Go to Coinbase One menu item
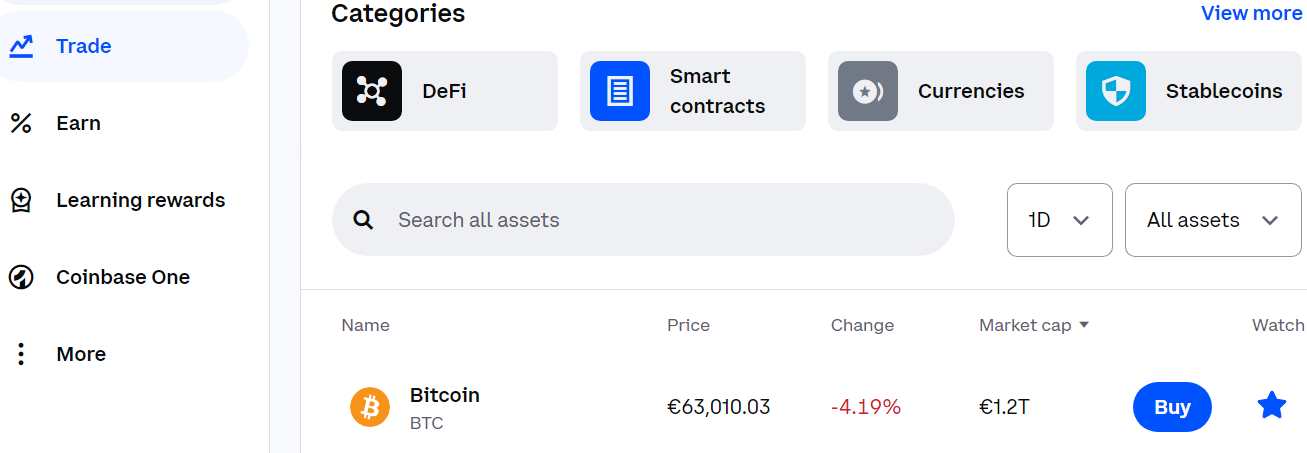The height and width of the screenshot is (453, 1307). point(122,277)
